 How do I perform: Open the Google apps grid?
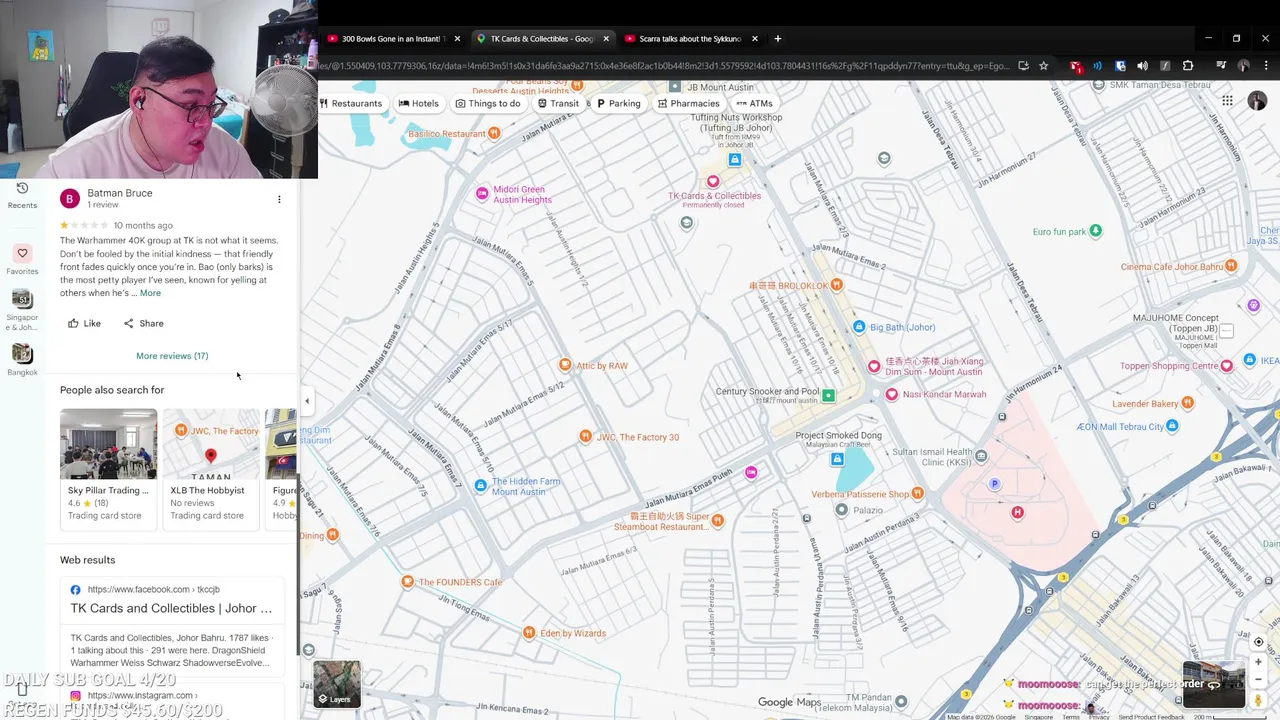pyautogui.click(x=1227, y=101)
